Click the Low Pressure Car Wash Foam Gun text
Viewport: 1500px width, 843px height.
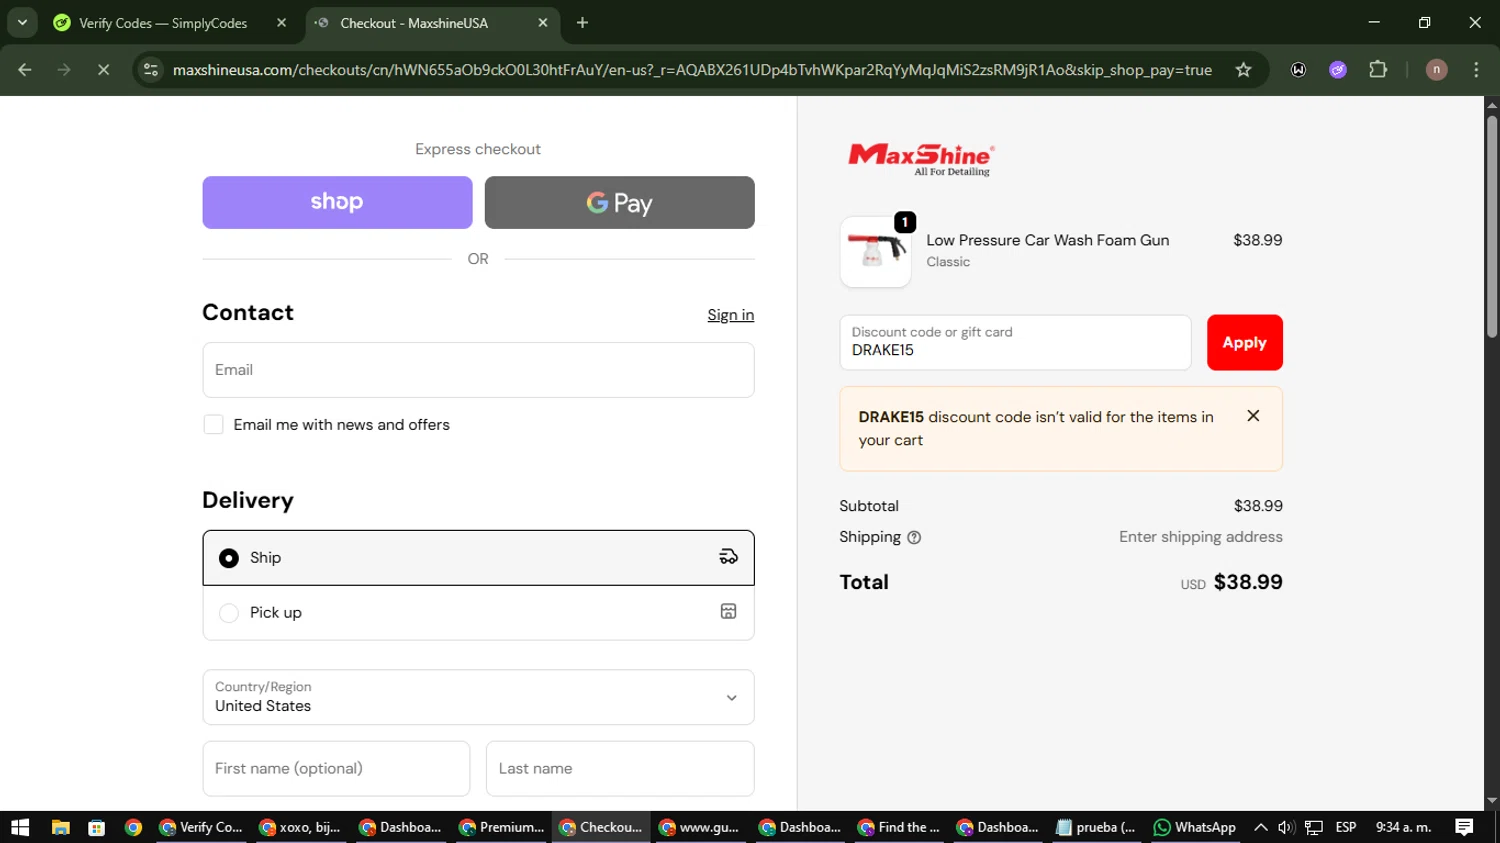coord(1047,240)
